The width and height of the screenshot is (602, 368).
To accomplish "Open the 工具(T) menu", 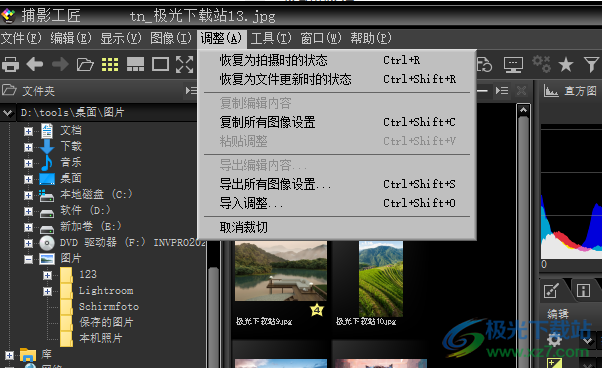I will (271, 38).
